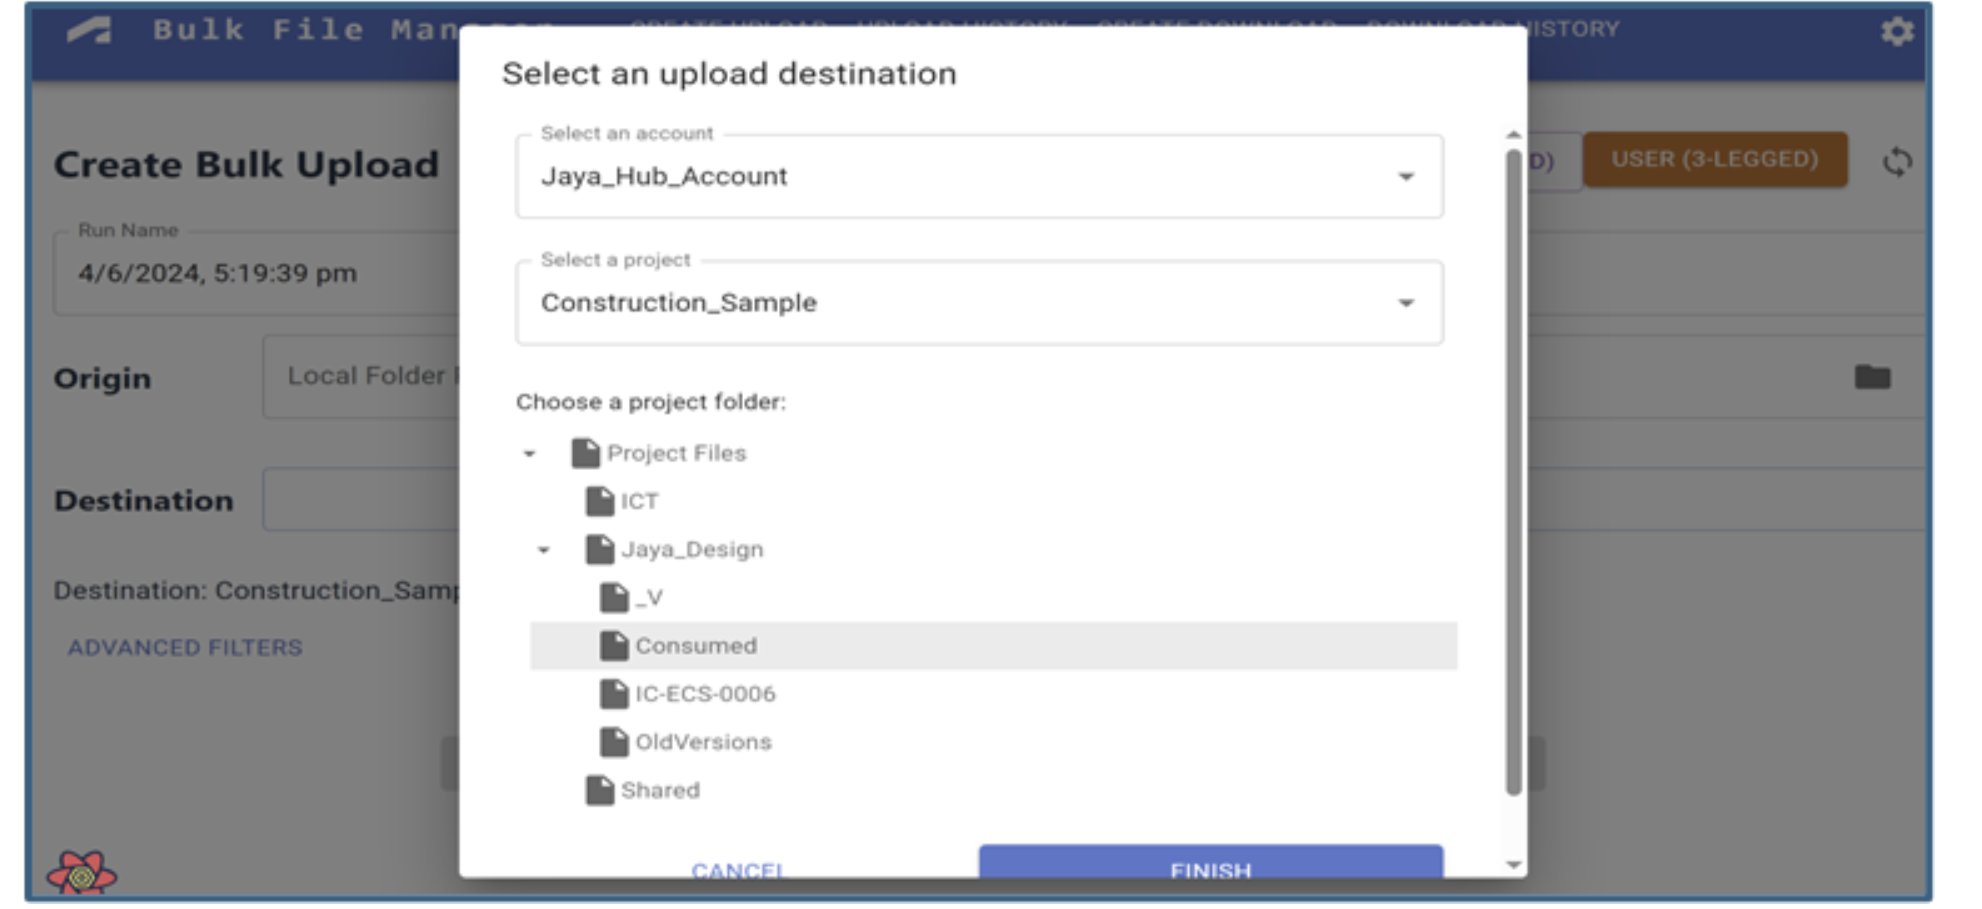The height and width of the screenshot is (909, 1982).
Task: Collapse the Project Files tree node
Action: pos(530,454)
